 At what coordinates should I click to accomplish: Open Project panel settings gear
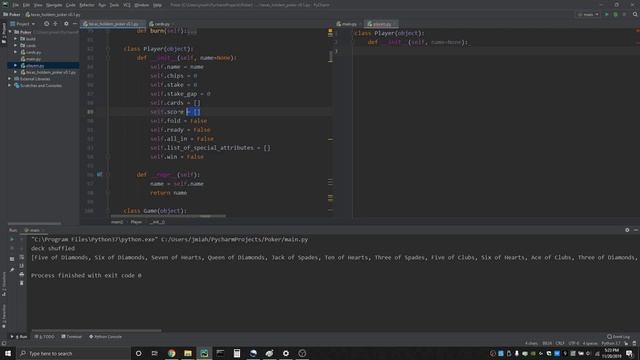[66, 24]
